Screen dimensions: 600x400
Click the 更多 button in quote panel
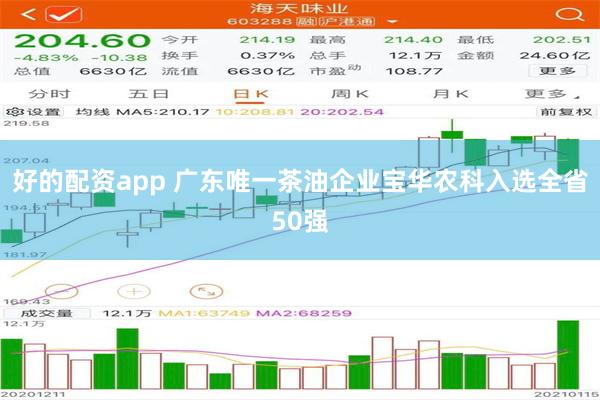[x=558, y=71]
